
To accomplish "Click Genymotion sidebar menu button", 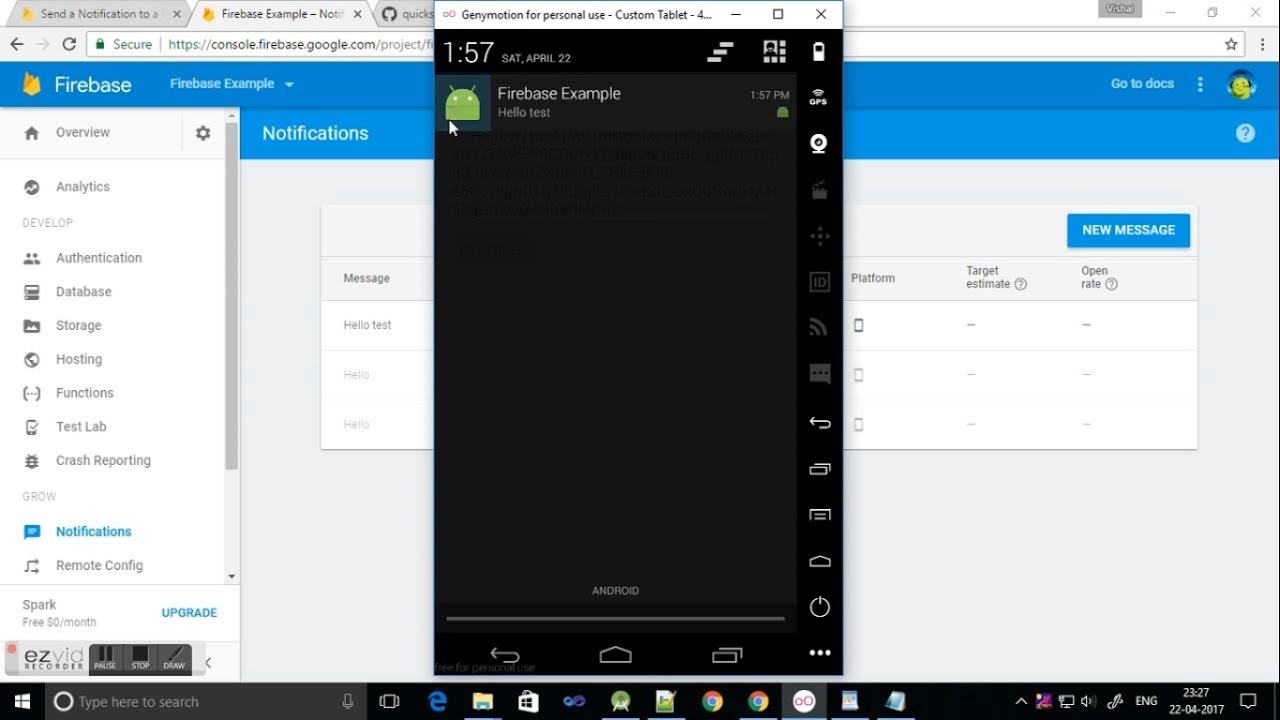I will click(x=819, y=515).
